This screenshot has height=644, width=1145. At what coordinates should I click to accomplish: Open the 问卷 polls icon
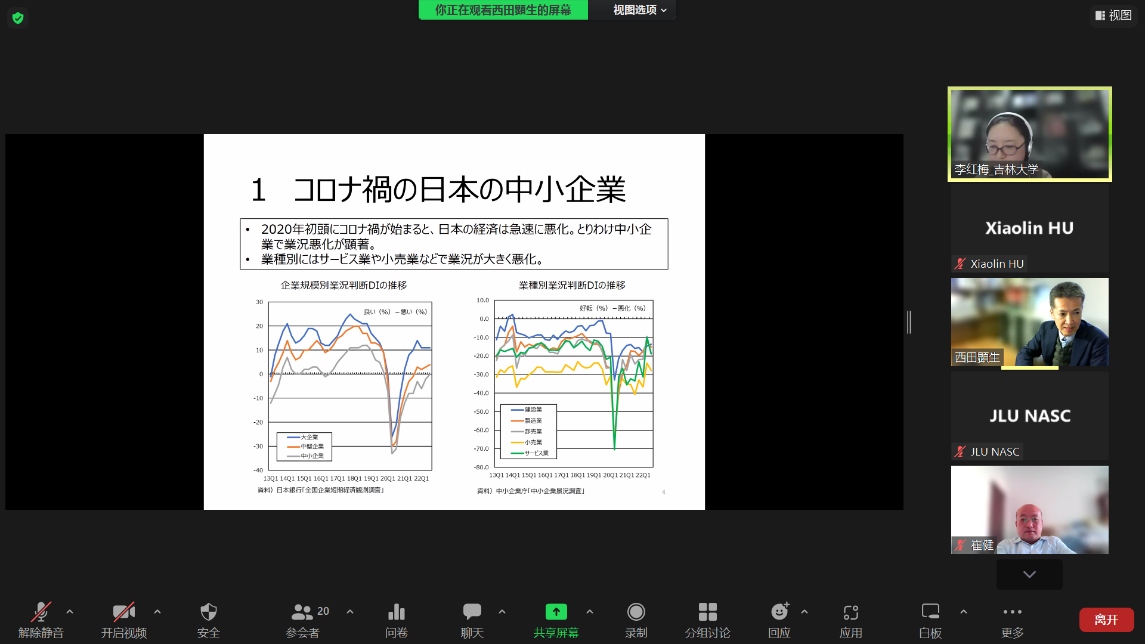click(x=396, y=619)
